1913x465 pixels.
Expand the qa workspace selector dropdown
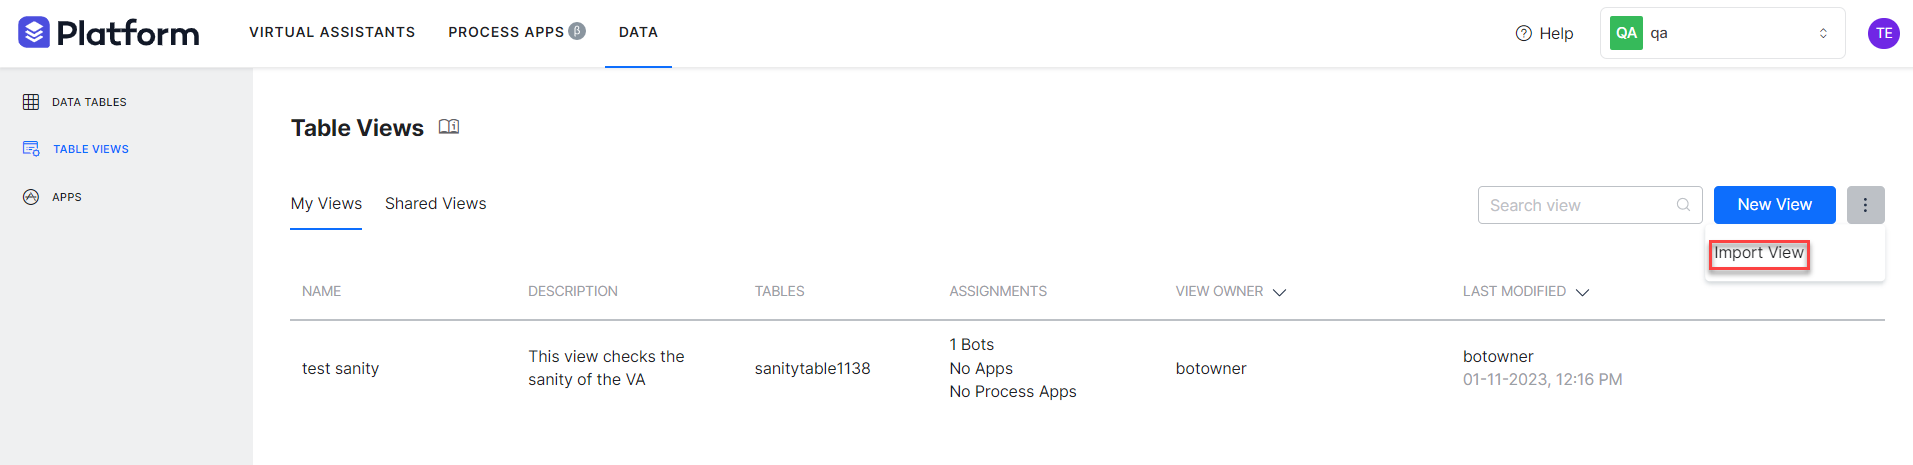point(1822,33)
